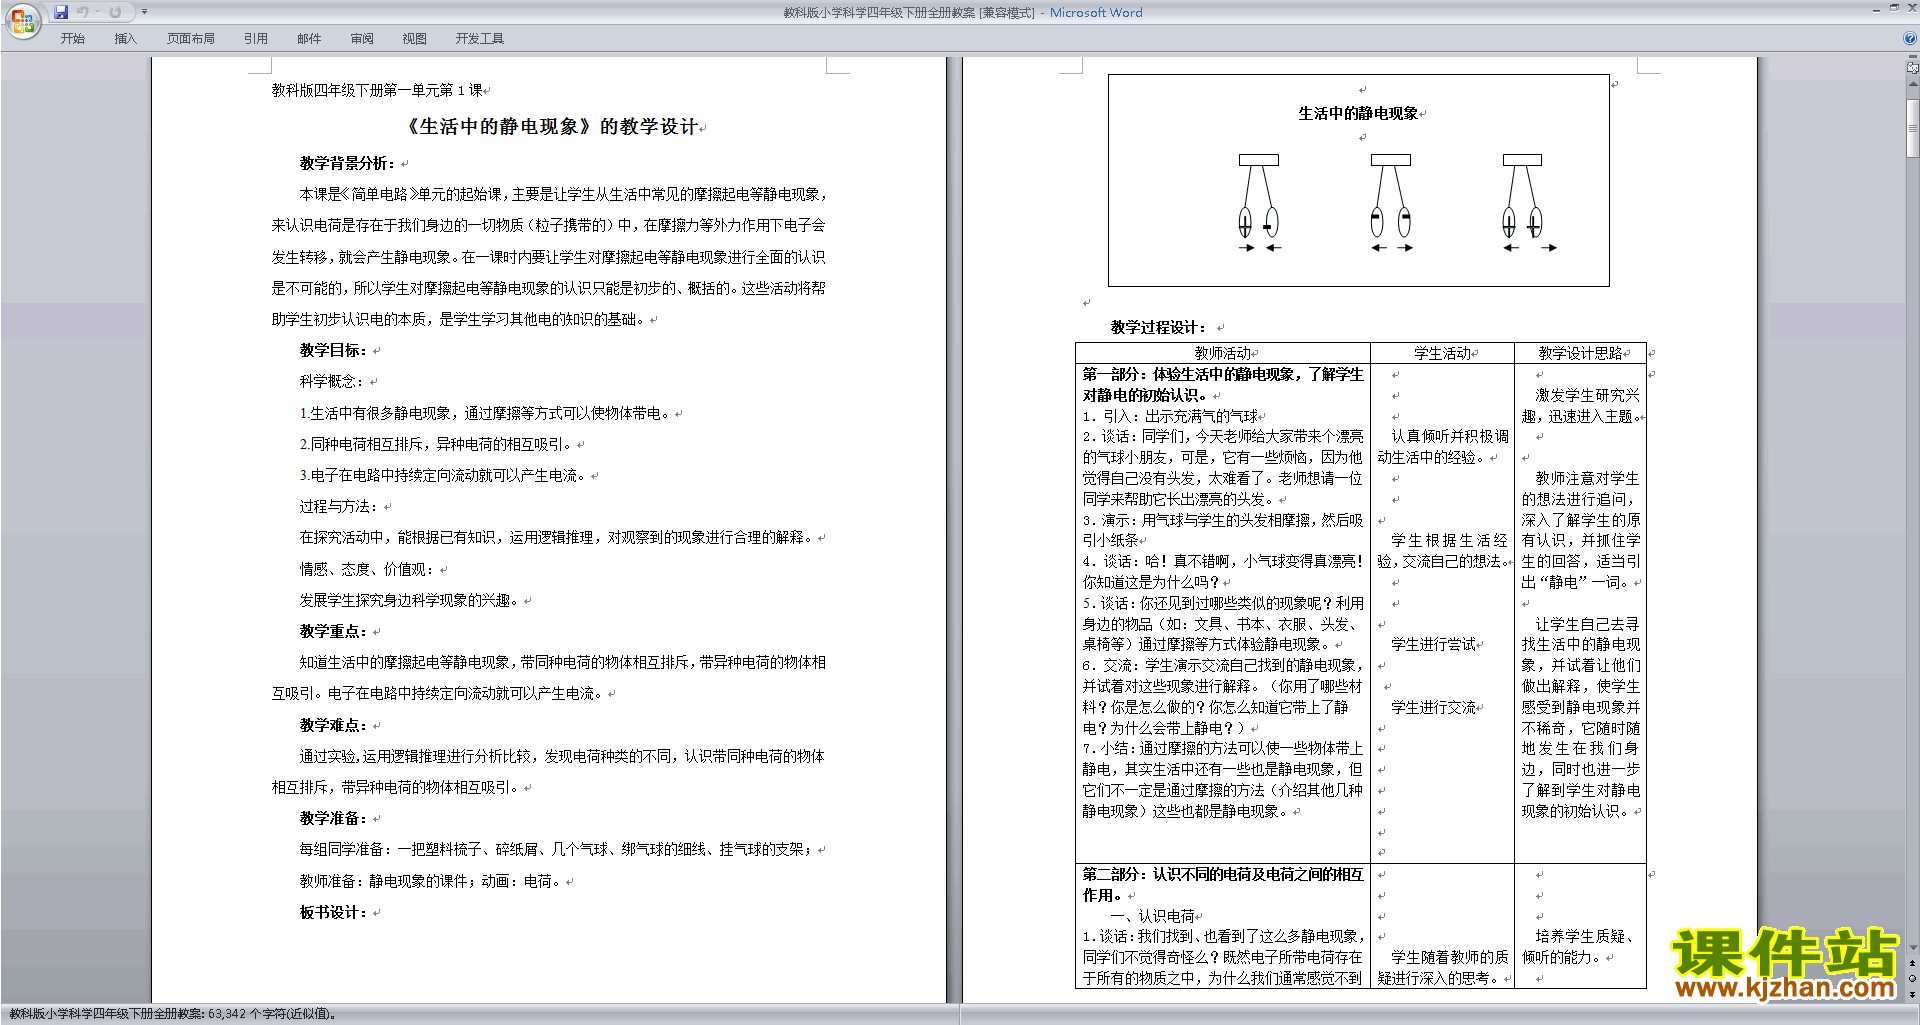The width and height of the screenshot is (1920, 1025).
Task: Click the Redo icon in Quick Access Toolbar
Action: tap(115, 12)
